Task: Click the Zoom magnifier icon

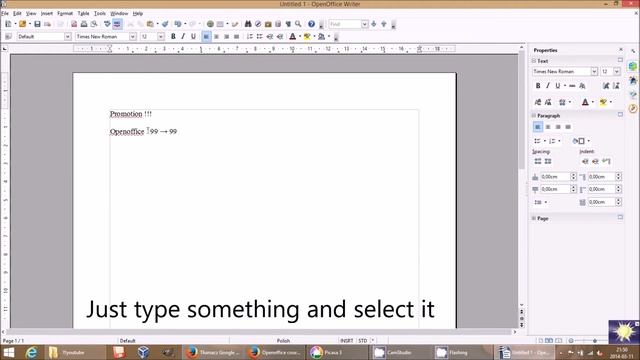Action: 298,24
